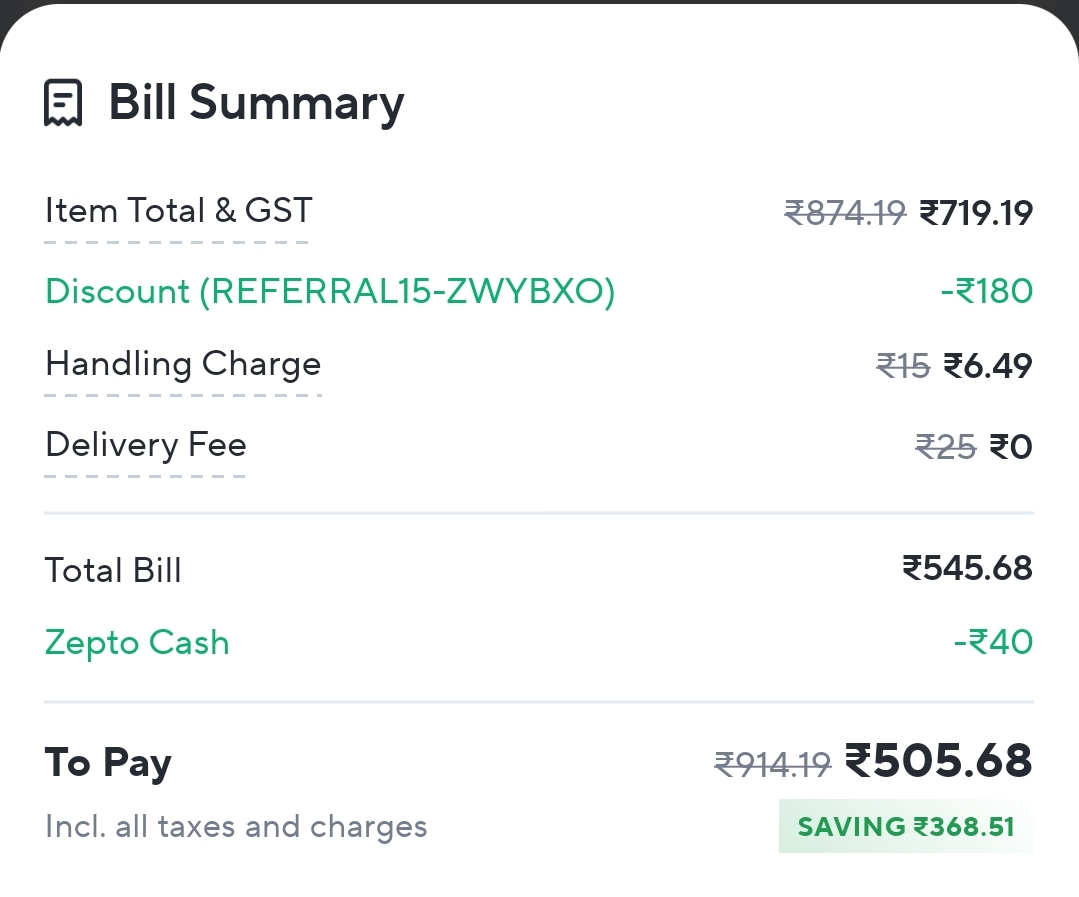The image size is (1079, 897).
Task: Tap the Bill Summary heading
Action: (256, 103)
